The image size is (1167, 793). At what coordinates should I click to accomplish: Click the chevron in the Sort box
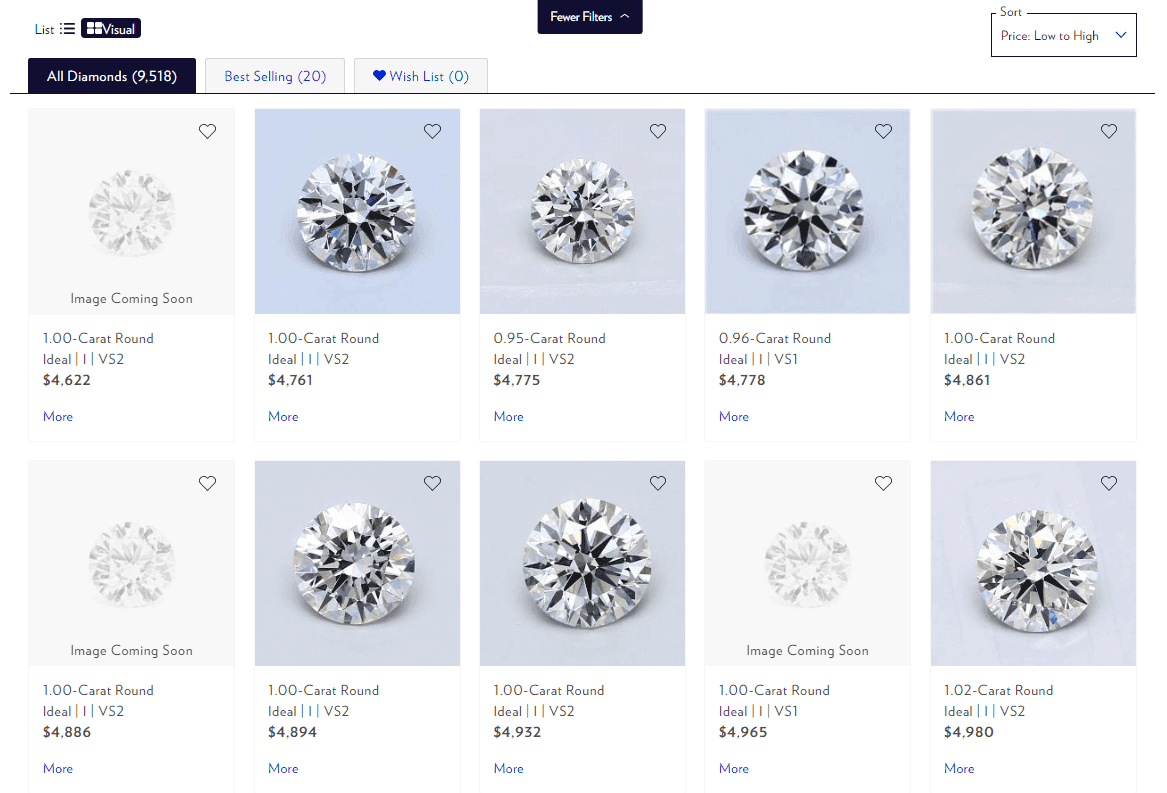1121,34
